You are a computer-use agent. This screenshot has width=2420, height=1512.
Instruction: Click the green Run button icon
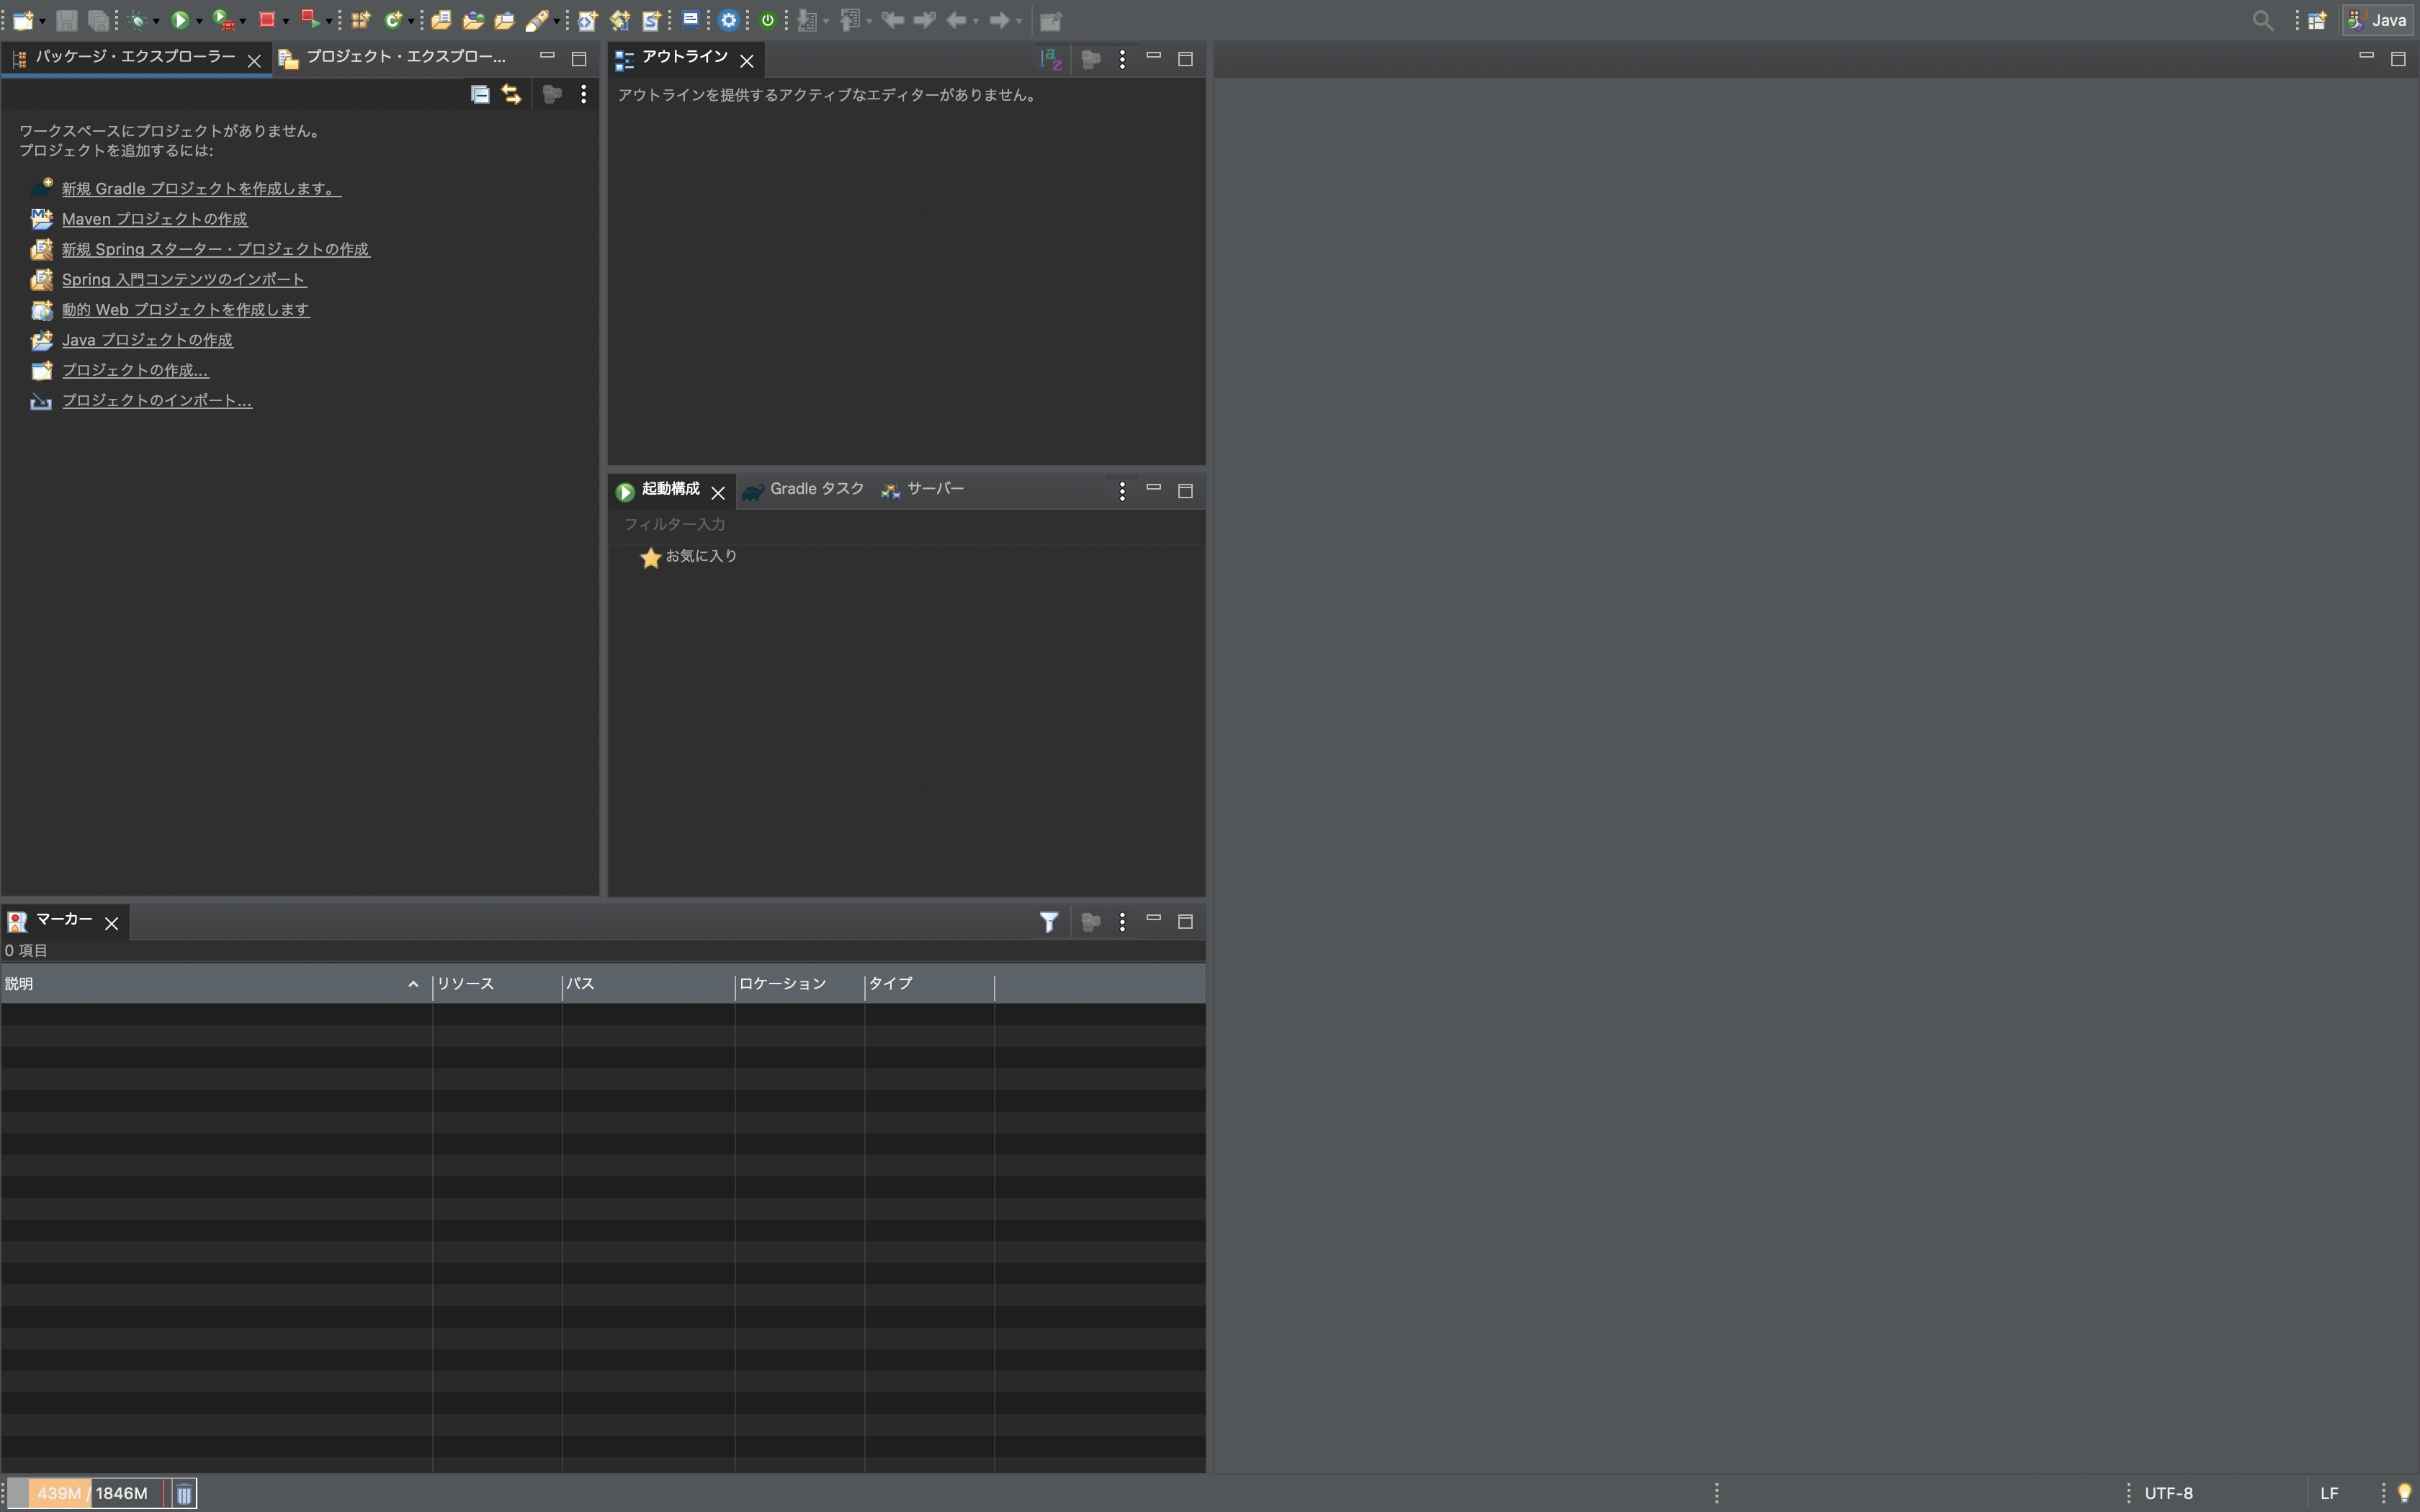tap(180, 20)
